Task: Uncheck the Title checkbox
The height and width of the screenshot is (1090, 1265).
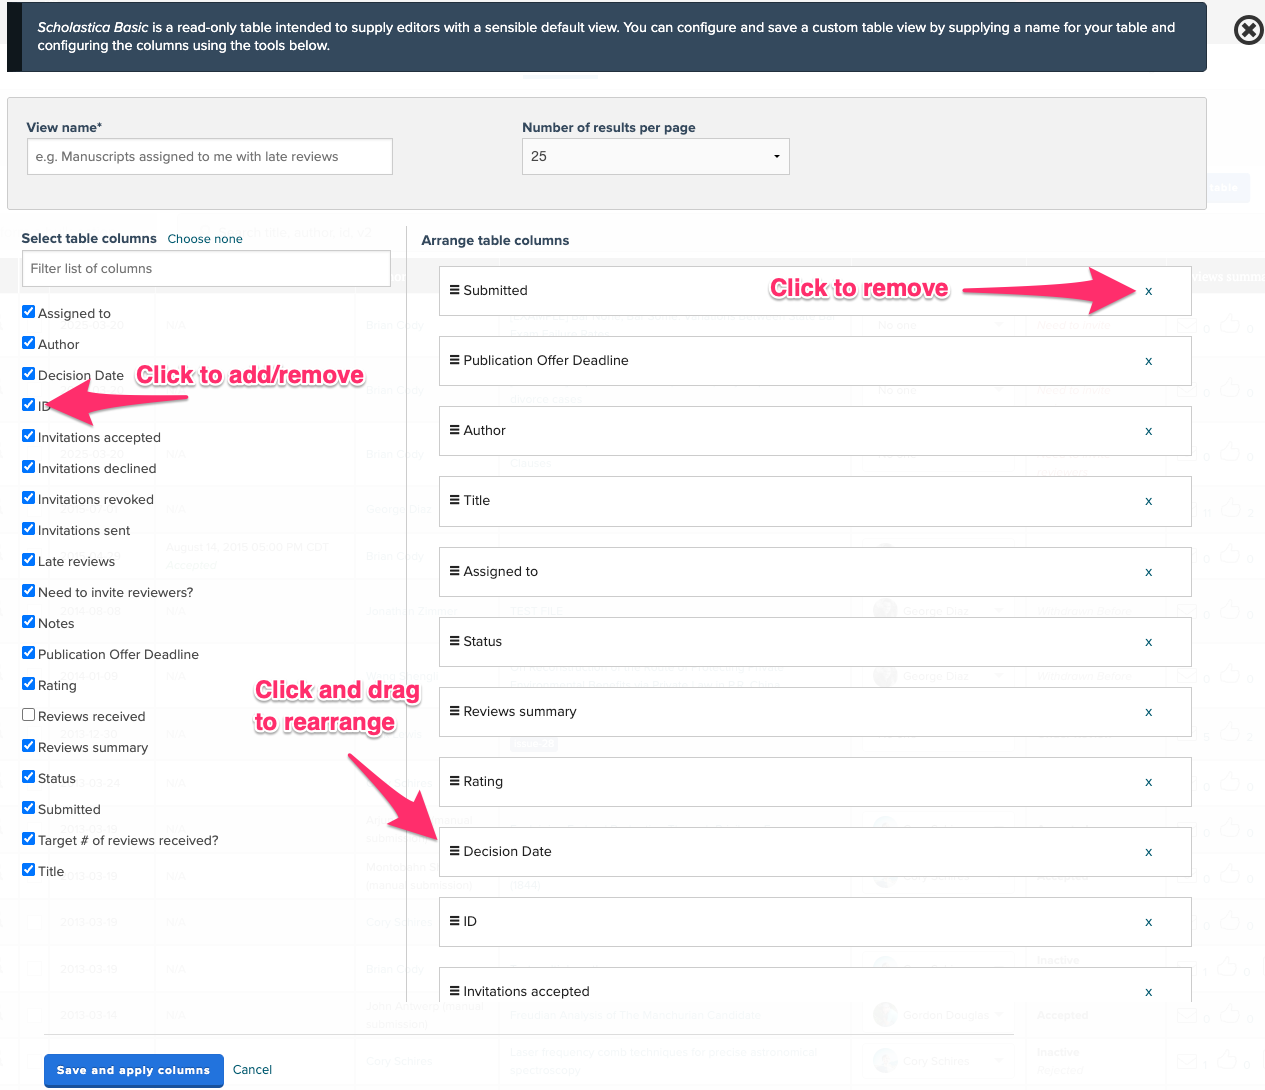Action: pos(29,870)
